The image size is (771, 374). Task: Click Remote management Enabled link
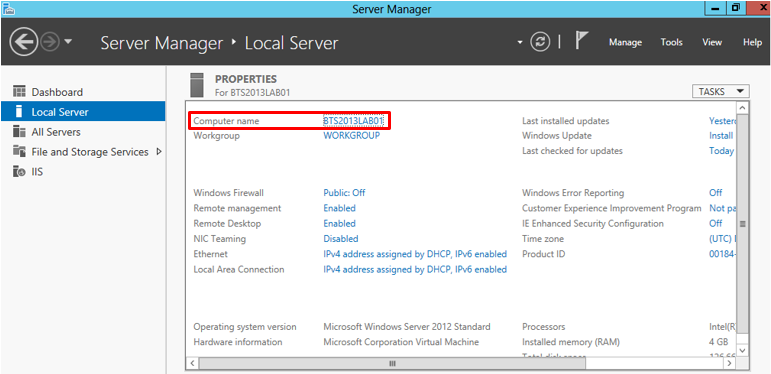click(339, 208)
